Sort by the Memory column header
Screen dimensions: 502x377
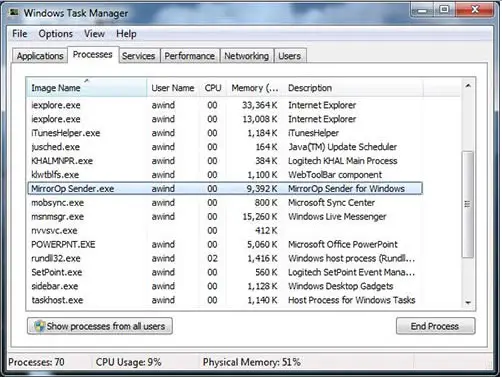tap(255, 88)
